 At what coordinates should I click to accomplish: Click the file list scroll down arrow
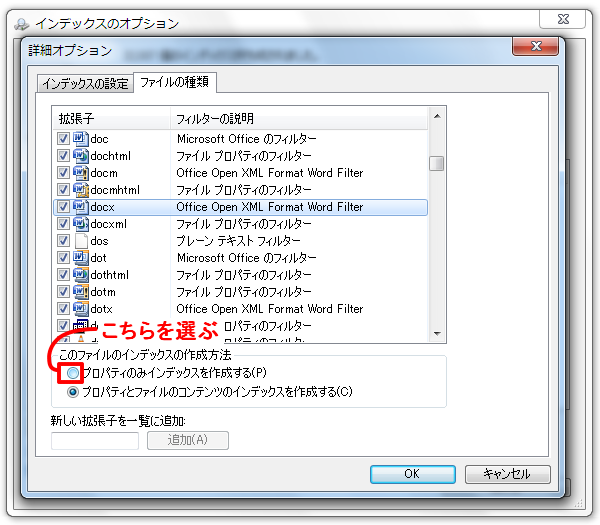(x=437, y=334)
